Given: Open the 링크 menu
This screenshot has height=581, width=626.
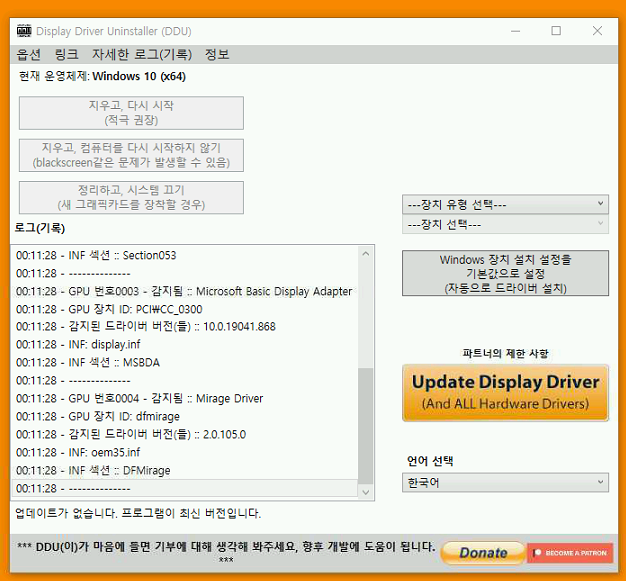Looking at the screenshot, I should coord(66,54).
